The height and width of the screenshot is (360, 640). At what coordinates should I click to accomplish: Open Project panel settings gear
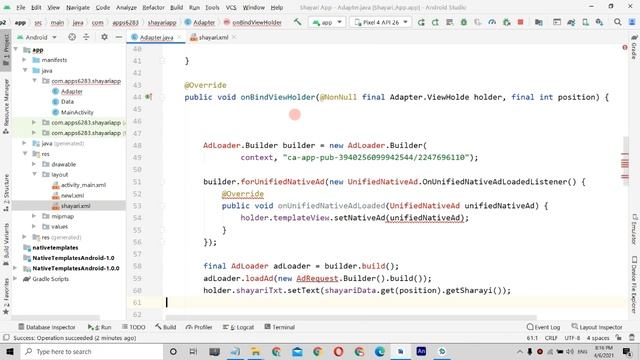tap(104, 37)
